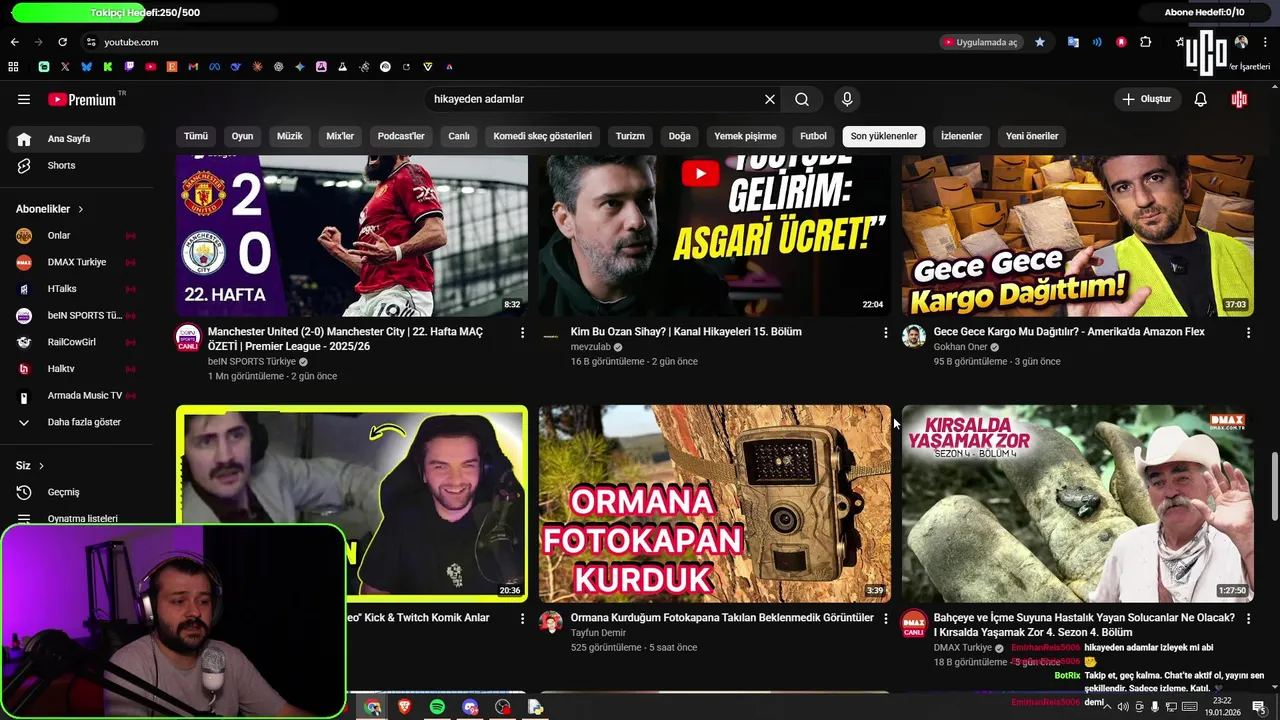Expand the Siz section

point(30,466)
